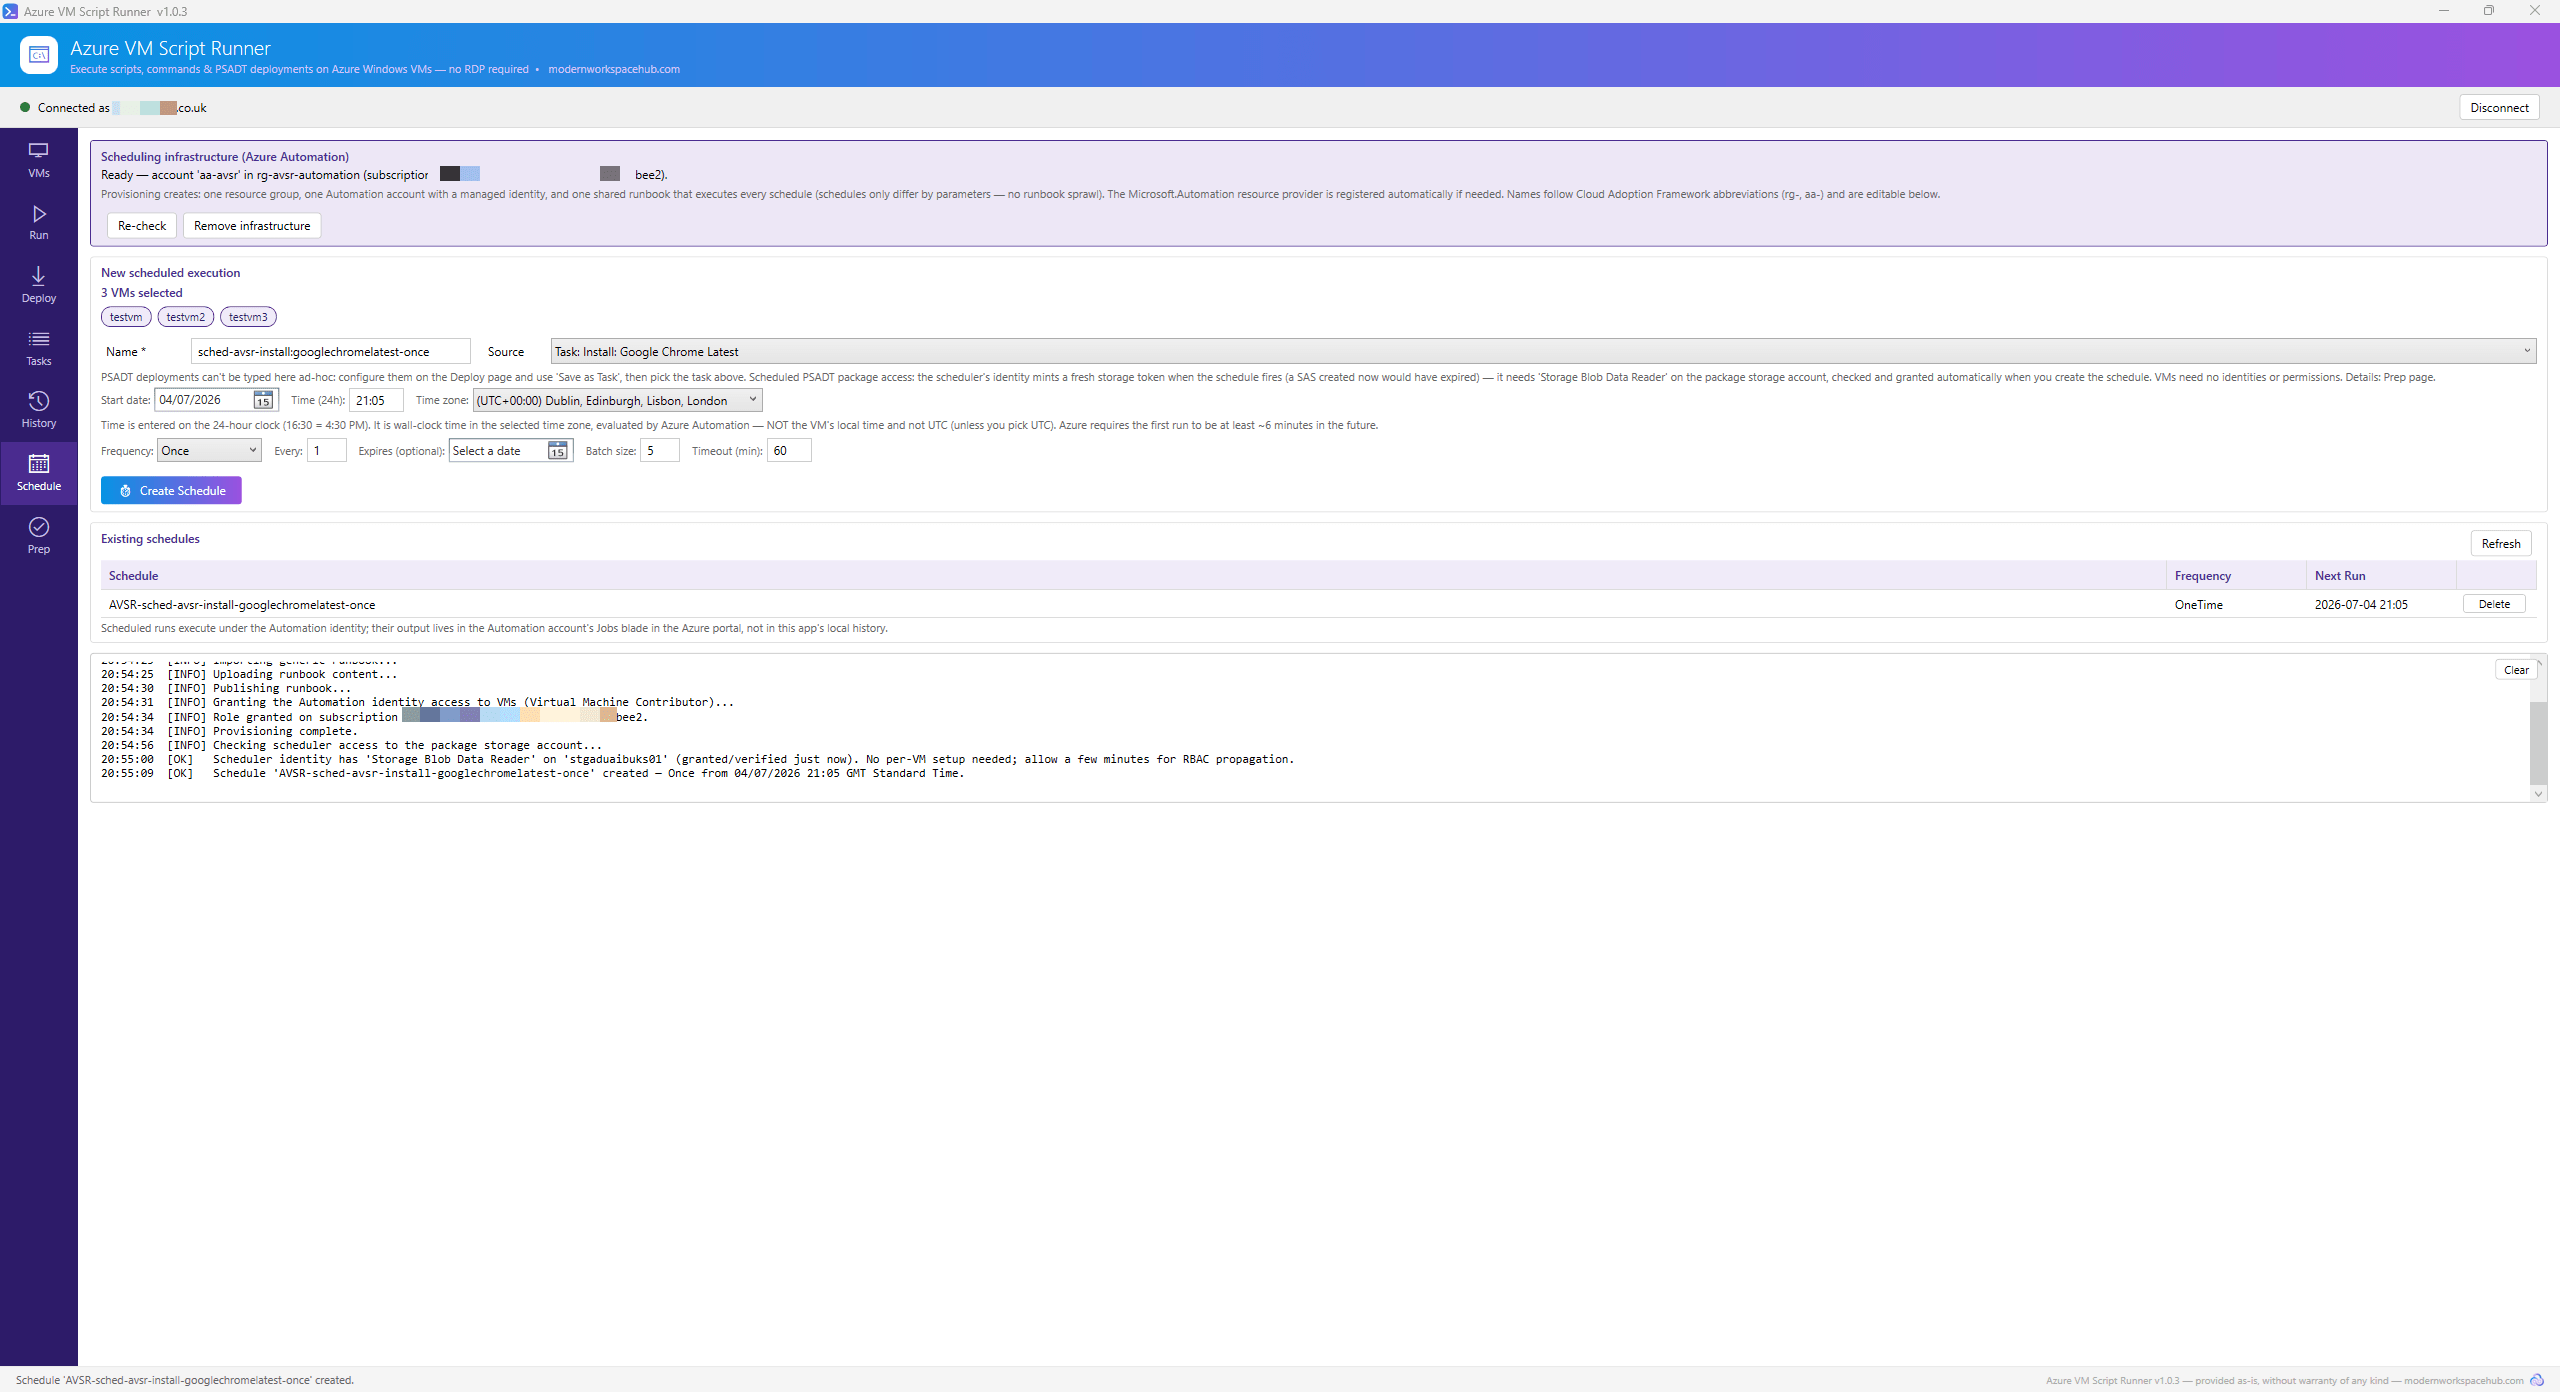Viewport: 2560px width, 1392px height.
Task: Open History in the sidebar
Action: click(38, 411)
